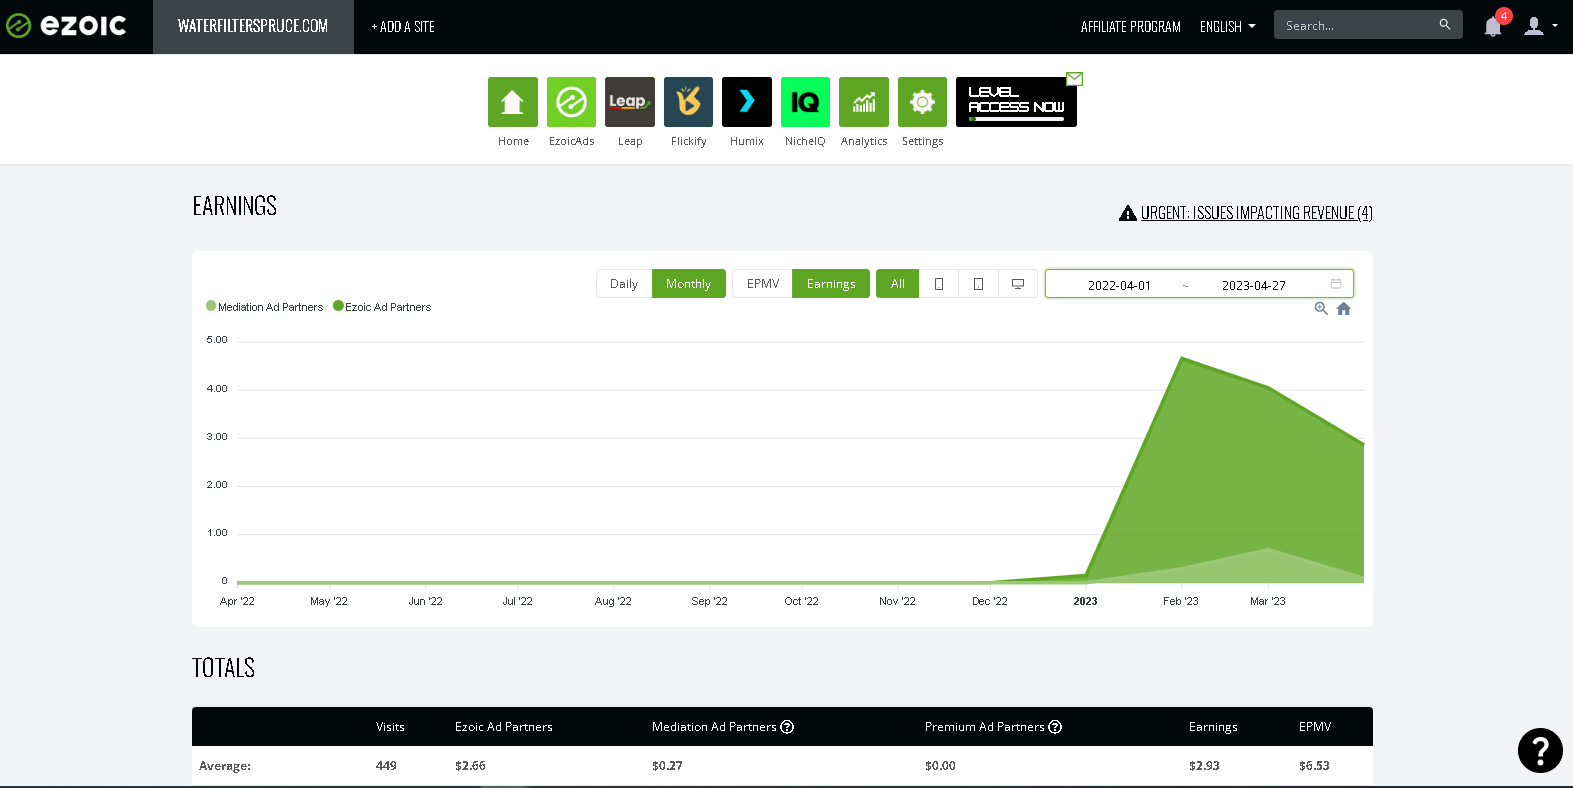Click Mediation Ad Partners help icon
Screen dimensions: 1573x788
(787, 727)
